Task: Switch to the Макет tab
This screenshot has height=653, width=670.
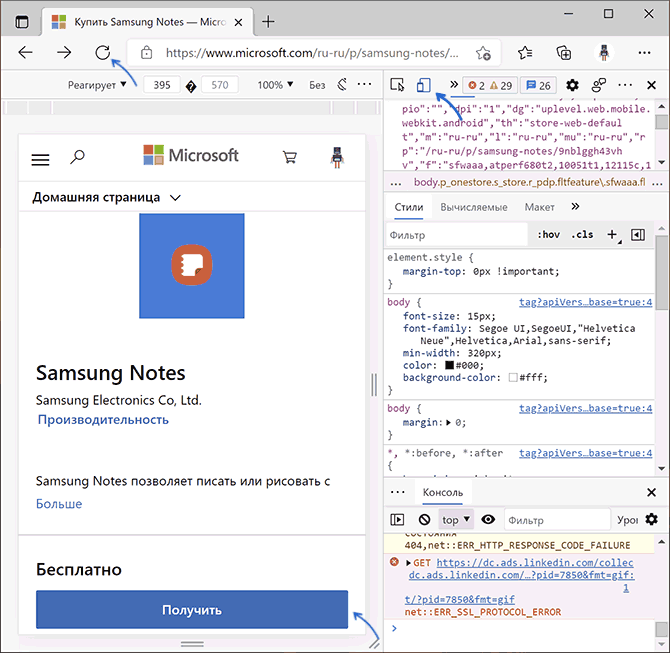Action: point(540,207)
